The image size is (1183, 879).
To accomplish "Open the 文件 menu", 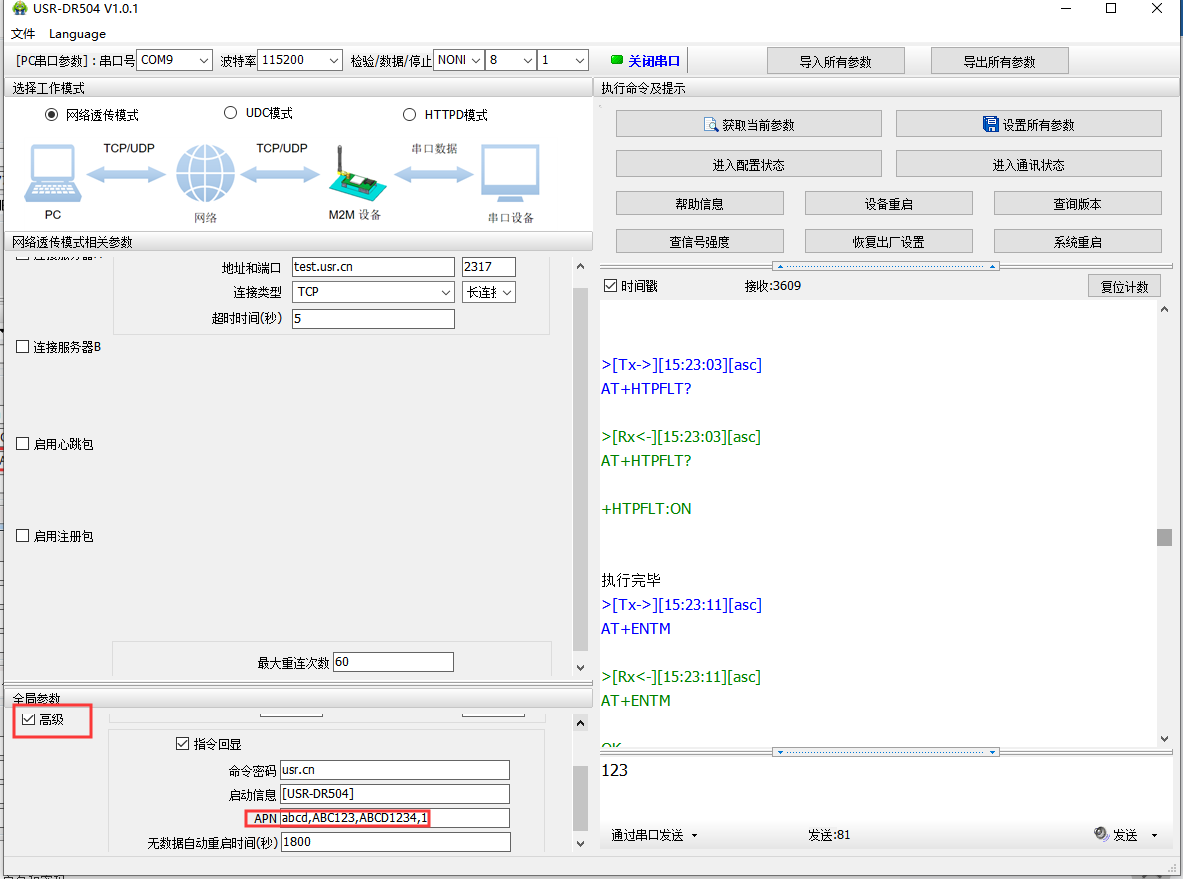I will click(23, 34).
